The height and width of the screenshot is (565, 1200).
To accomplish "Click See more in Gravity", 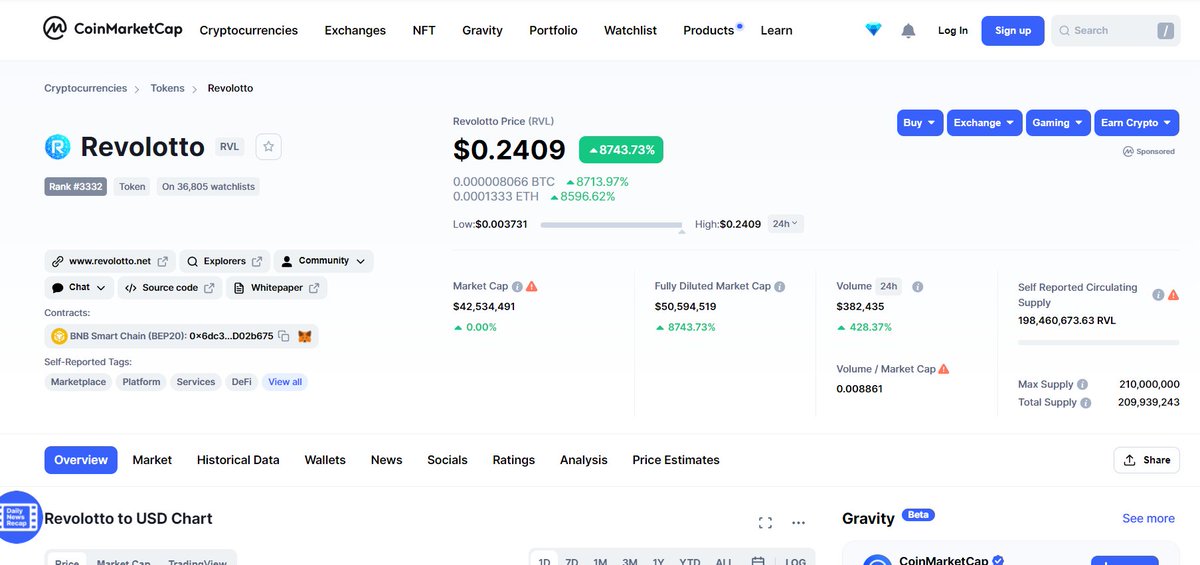I will click(1148, 518).
